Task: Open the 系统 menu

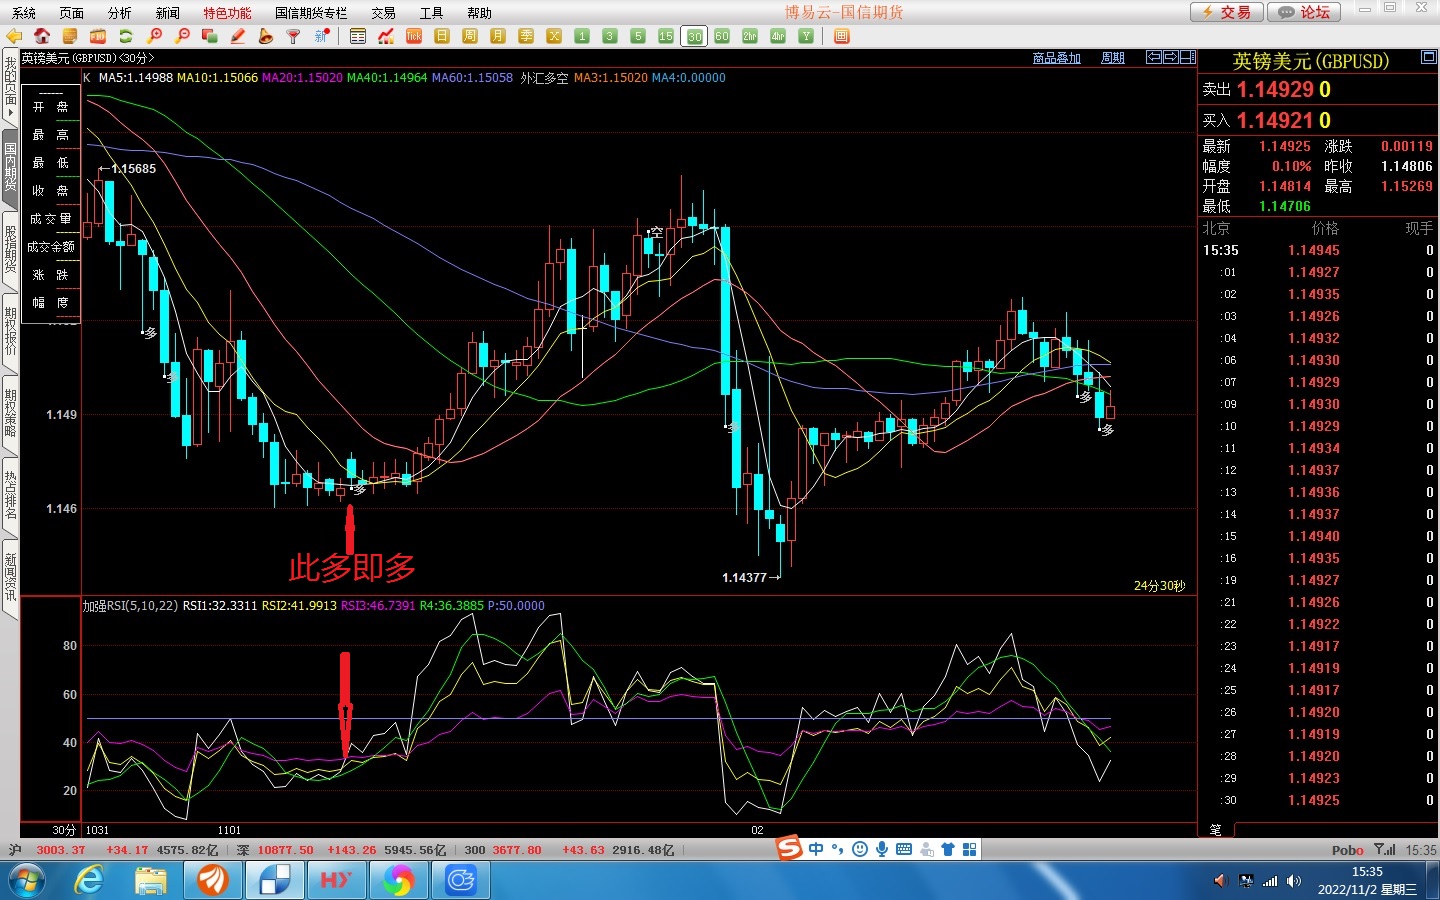Action: (x=24, y=13)
